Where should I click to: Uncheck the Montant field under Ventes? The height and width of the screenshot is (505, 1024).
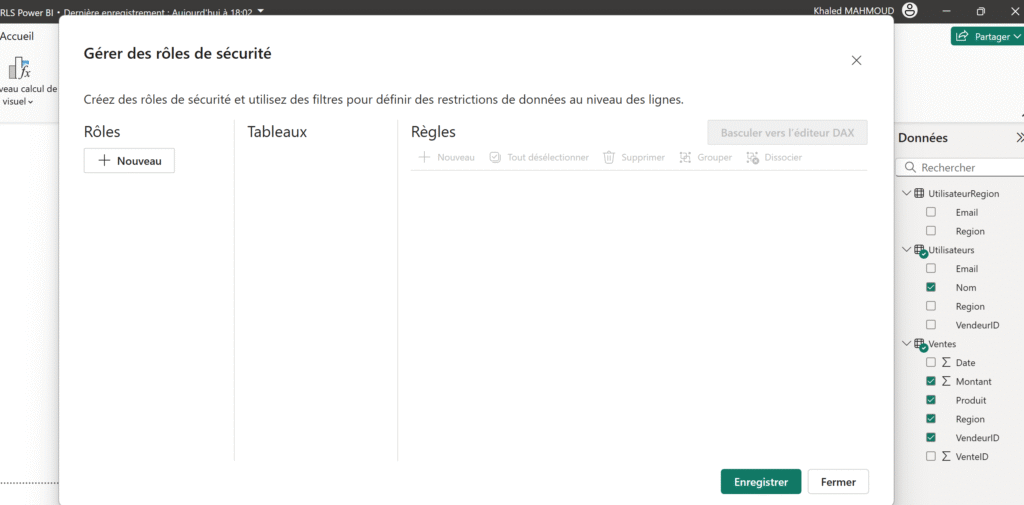coord(931,381)
